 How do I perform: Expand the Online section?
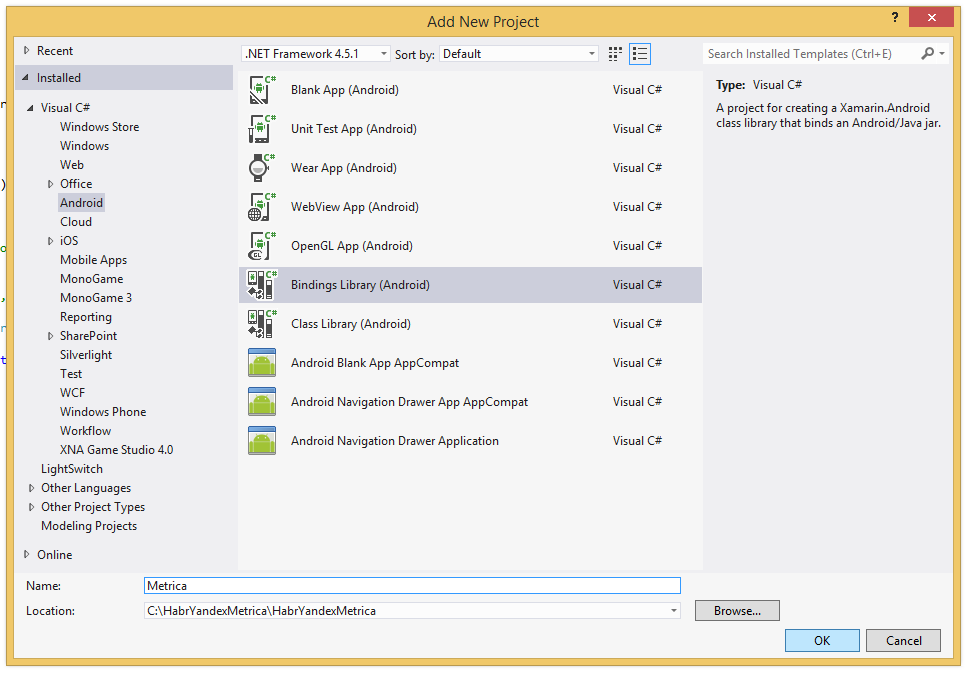coord(26,554)
